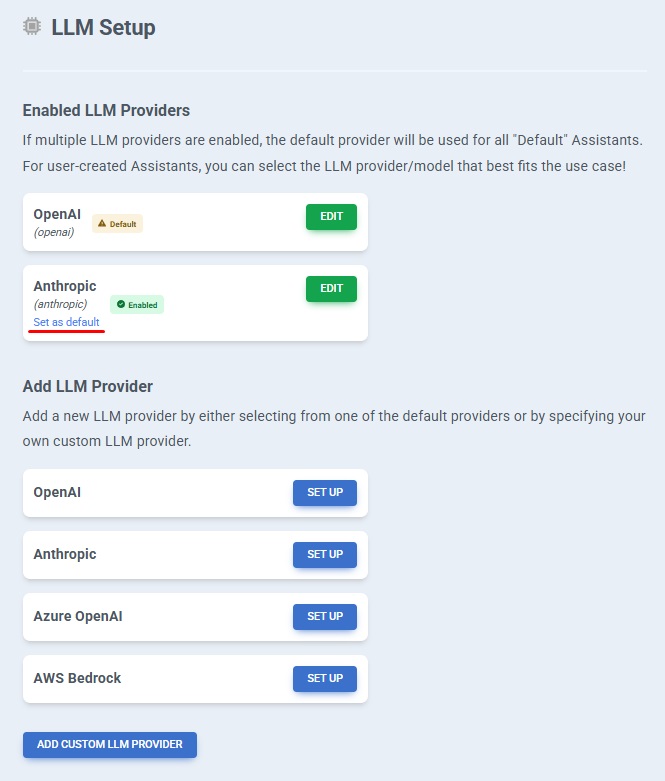Click the AWS Bedrock card label
Screen dimensions: 665x781
(77, 678)
